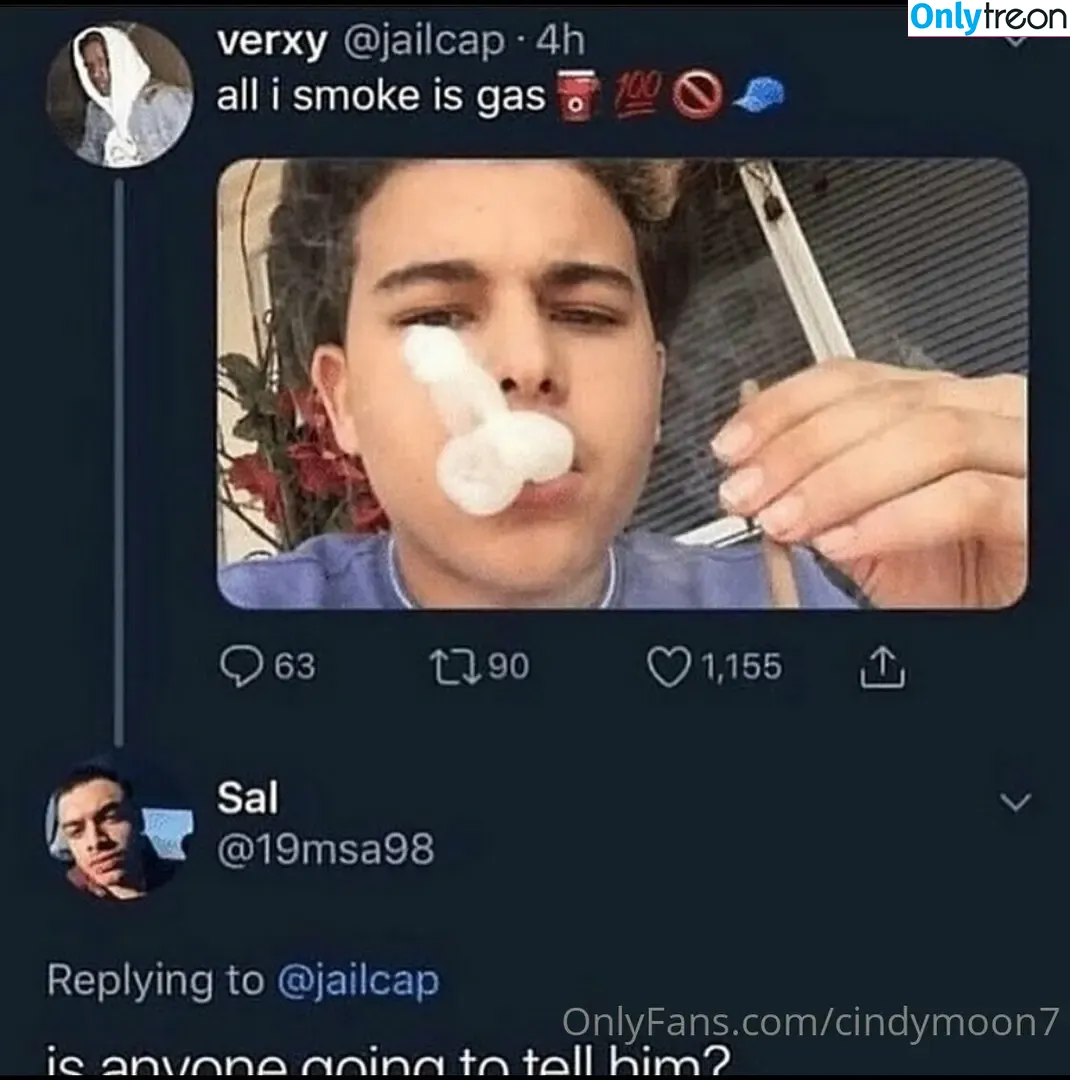Click the red prohibited sign emoji

697,95
